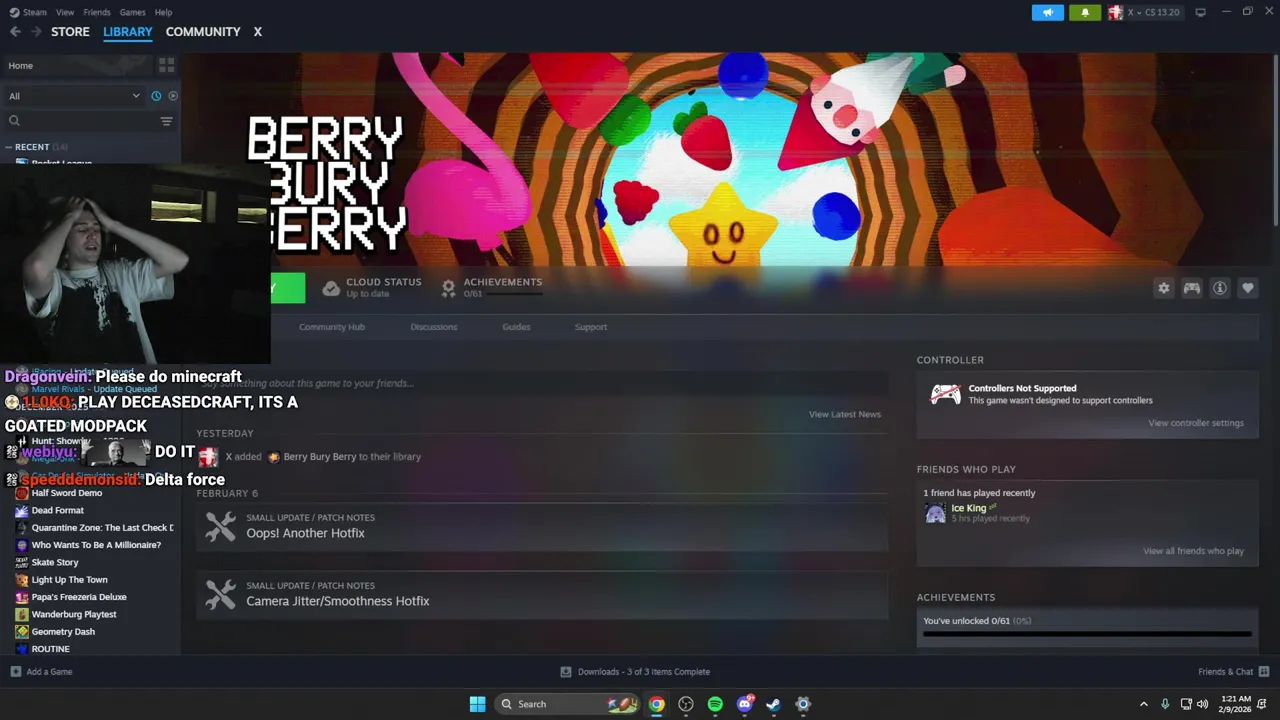Viewport: 1280px width, 720px height.
Task: Click the achievements gear icon
Action: [448, 288]
